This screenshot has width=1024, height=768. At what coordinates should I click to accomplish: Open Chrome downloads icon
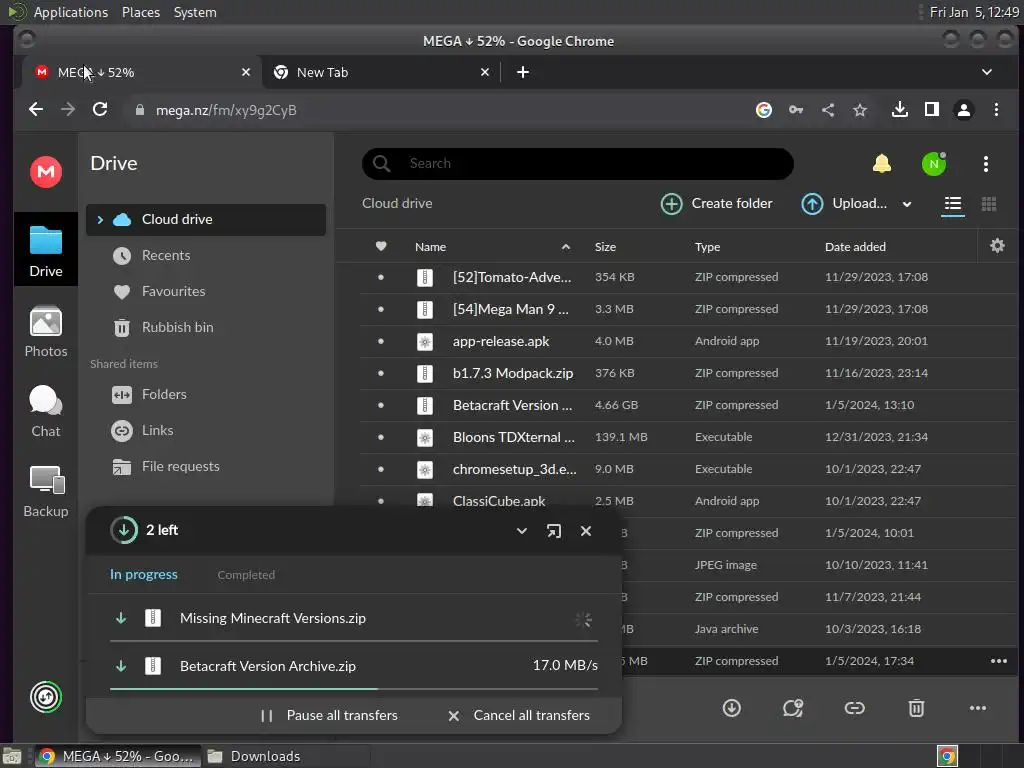(900, 110)
